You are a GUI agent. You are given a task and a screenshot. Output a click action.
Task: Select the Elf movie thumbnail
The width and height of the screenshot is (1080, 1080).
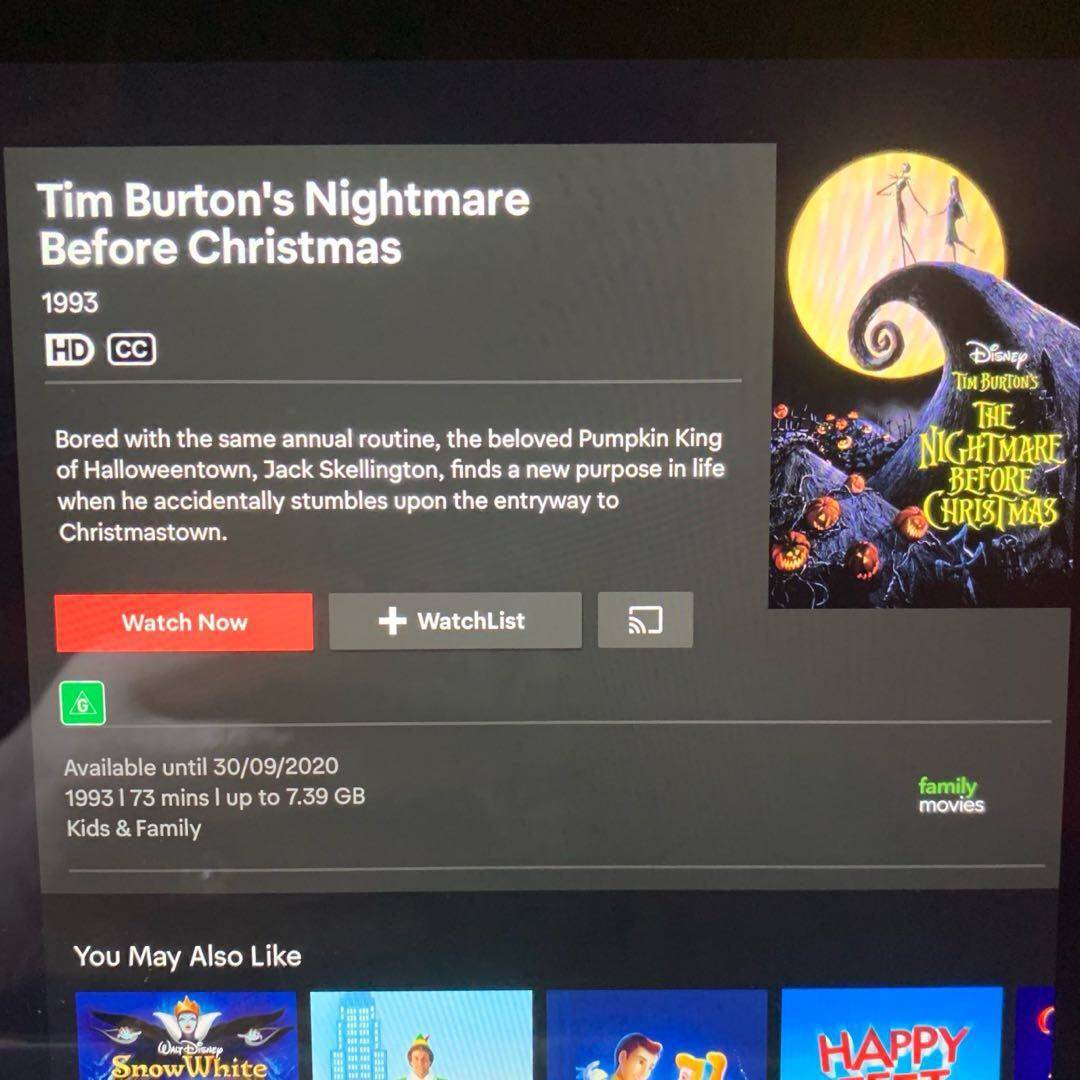[421, 1035]
